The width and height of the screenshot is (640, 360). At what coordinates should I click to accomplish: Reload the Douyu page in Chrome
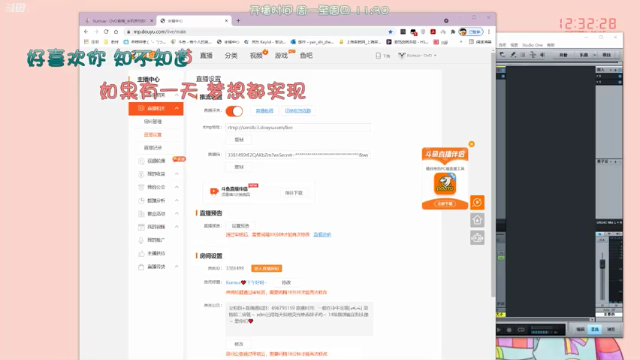(106, 31)
